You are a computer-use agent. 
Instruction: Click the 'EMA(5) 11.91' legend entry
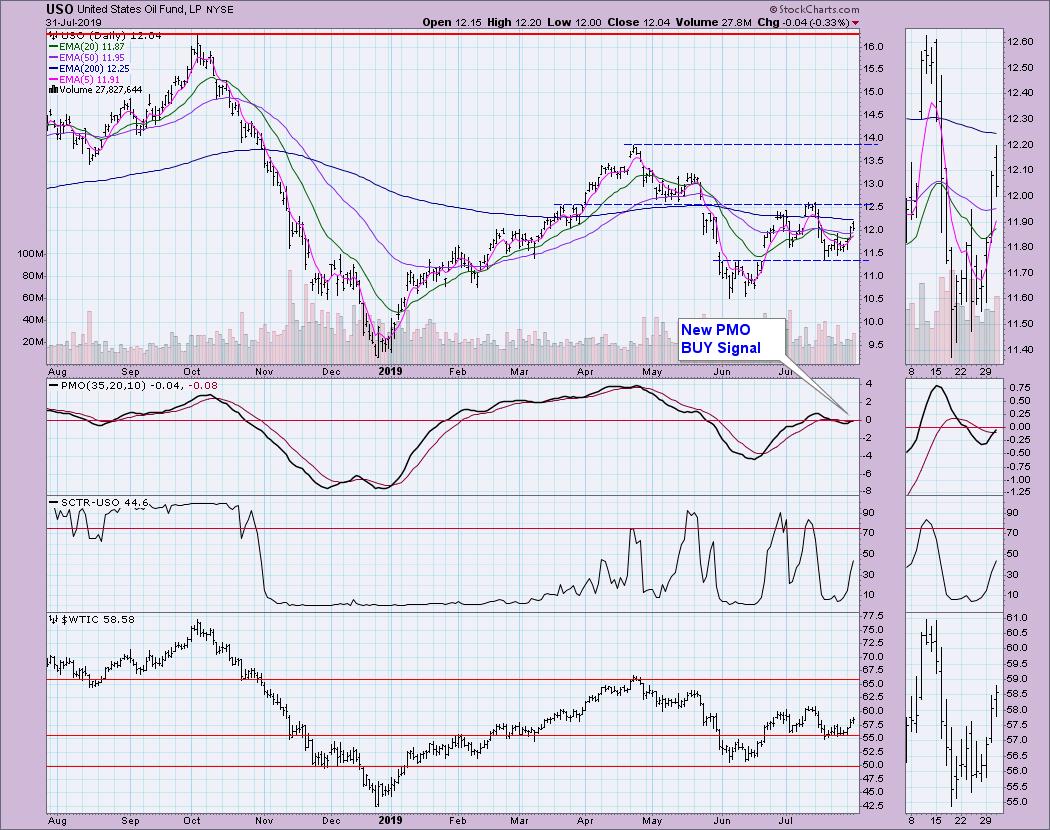(90, 79)
